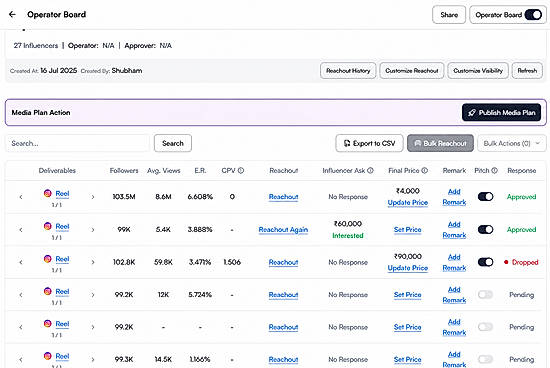
Task: Click the Dropped response status
Action: tap(521, 262)
